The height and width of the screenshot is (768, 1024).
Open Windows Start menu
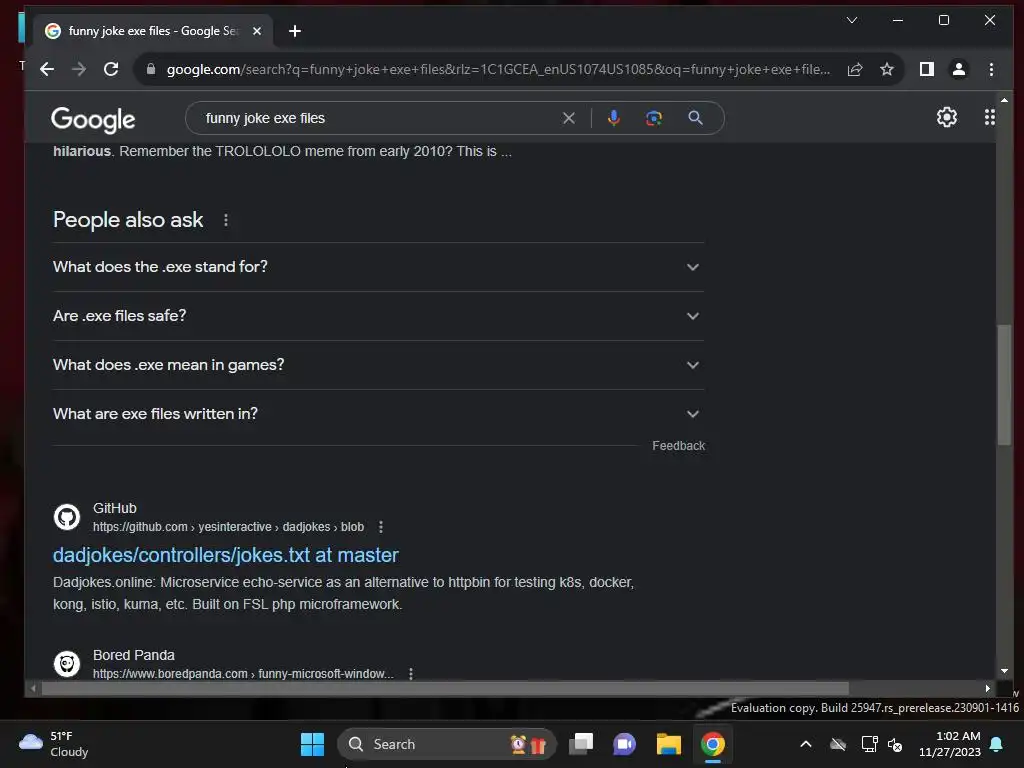[x=312, y=744]
